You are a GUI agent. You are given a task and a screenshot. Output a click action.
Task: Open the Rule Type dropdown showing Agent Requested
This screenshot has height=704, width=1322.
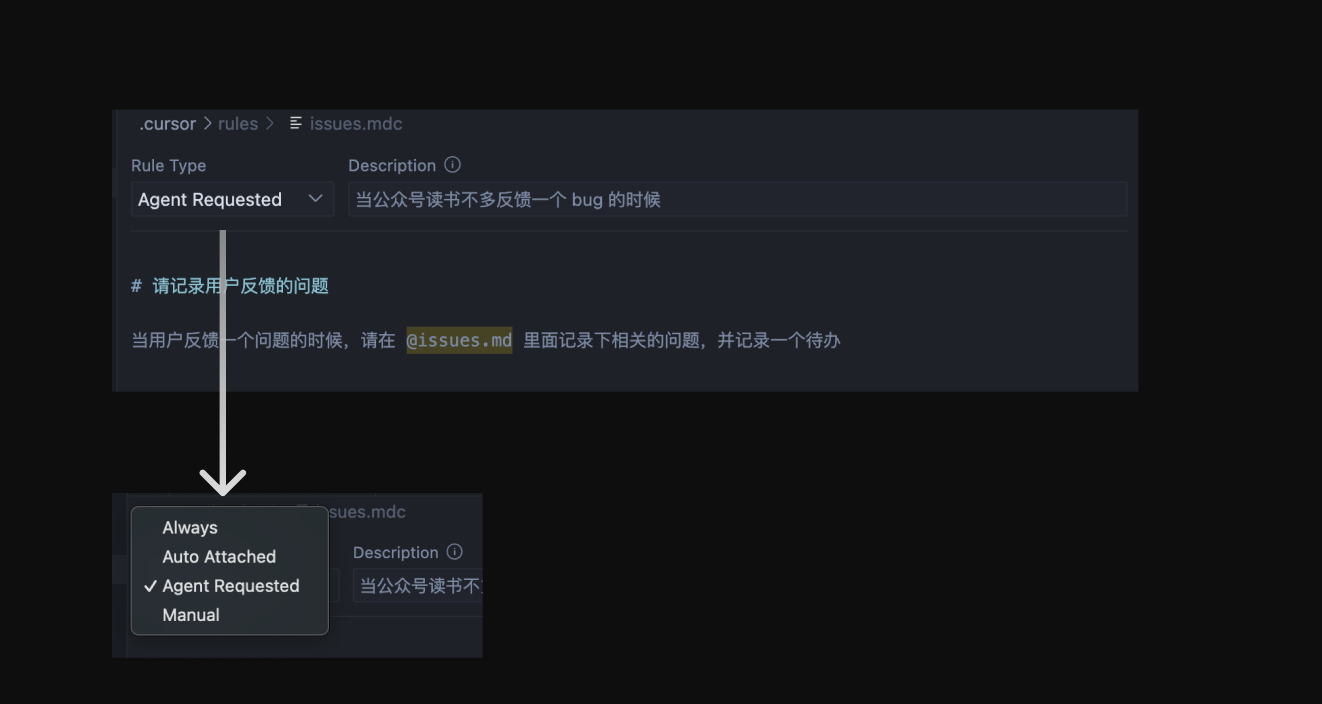(232, 199)
